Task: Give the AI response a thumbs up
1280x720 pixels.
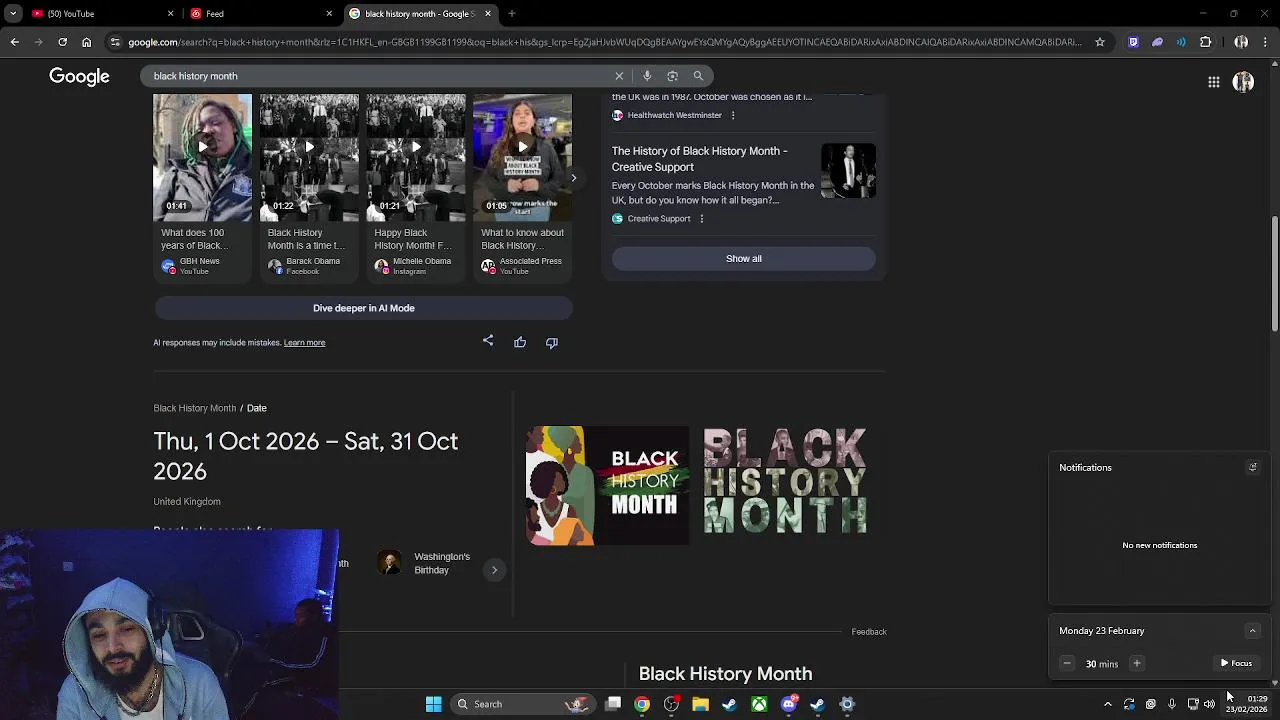Action: tap(520, 342)
